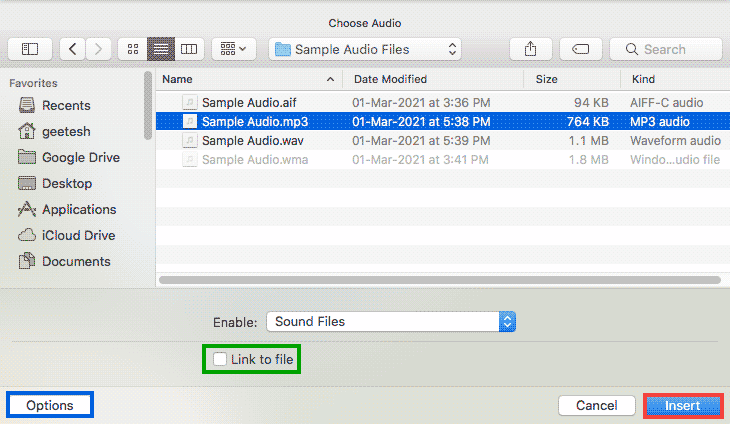
Task: Click into the Search field
Action: (x=666, y=49)
